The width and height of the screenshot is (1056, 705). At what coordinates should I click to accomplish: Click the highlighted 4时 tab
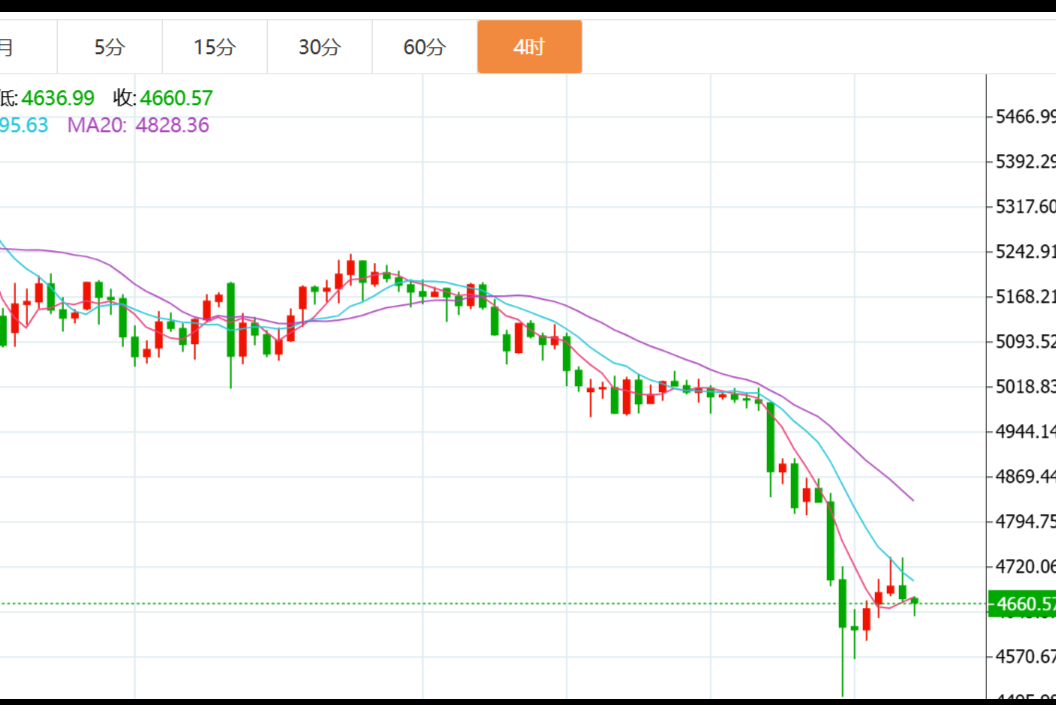(x=529, y=47)
